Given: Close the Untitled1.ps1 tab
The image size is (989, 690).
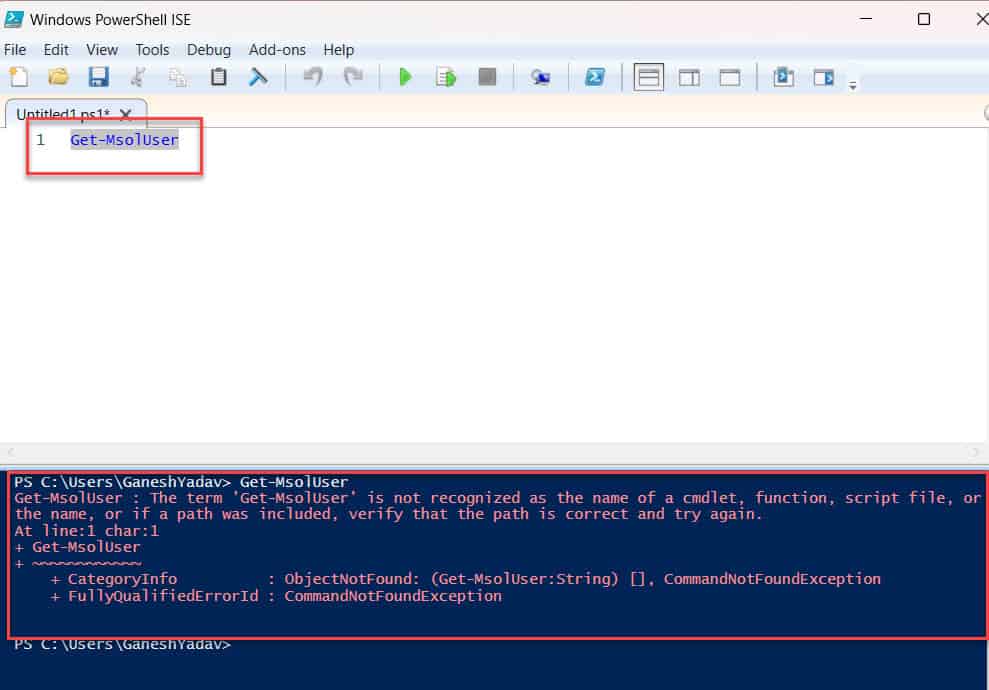Looking at the screenshot, I should [126, 114].
